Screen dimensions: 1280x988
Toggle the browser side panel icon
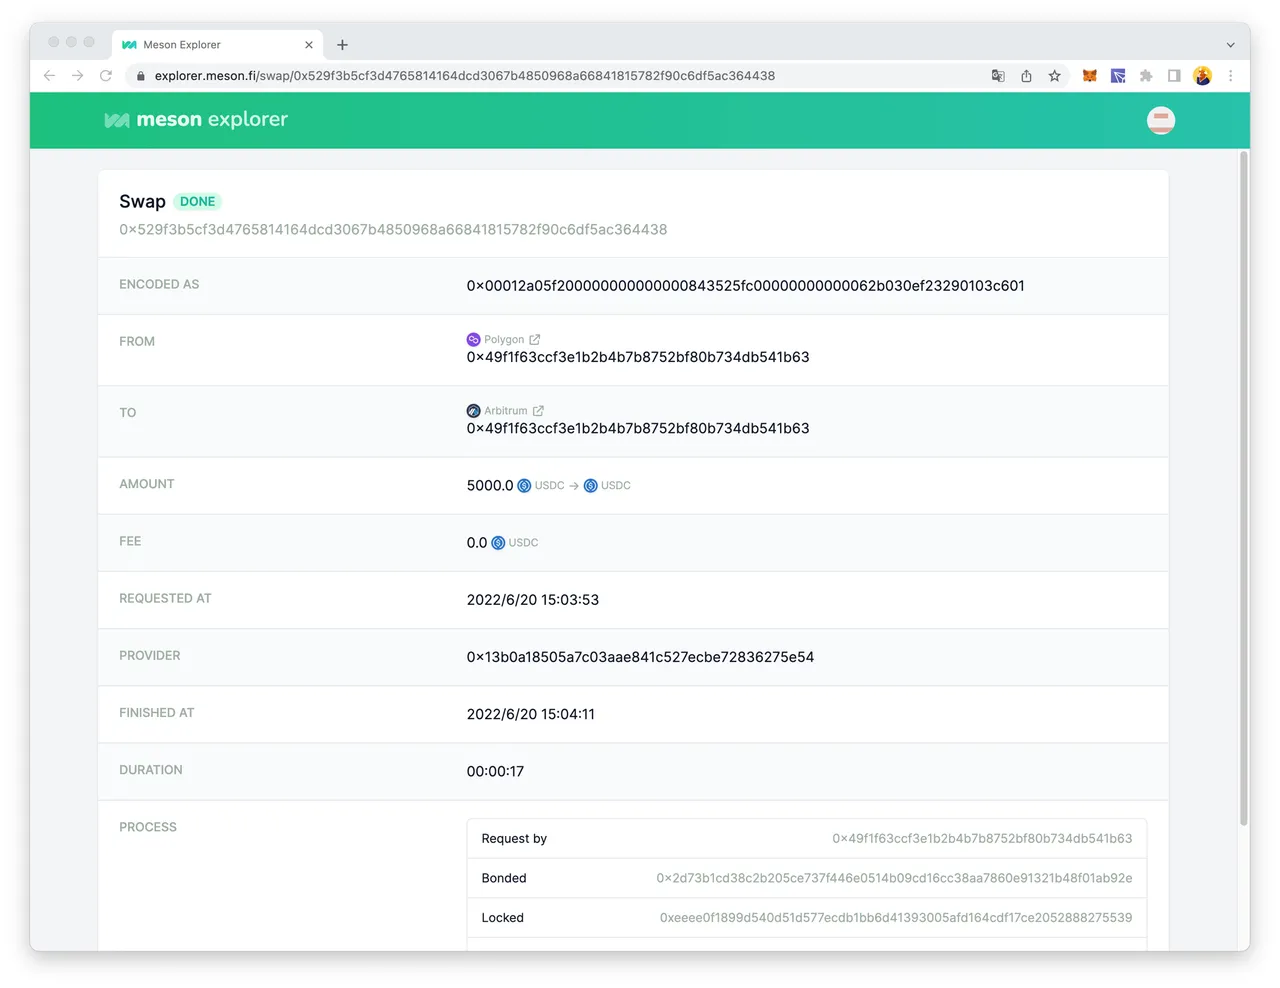click(x=1174, y=76)
